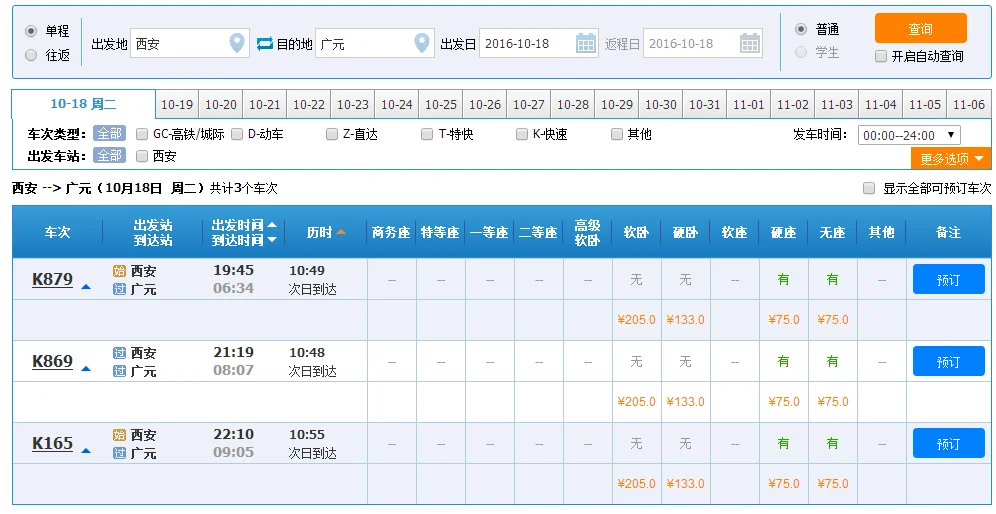Viewport: 996px width, 514px height.
Task: Click the 过 pass-through badge beside K879 广元
Action: click(119, 289)
